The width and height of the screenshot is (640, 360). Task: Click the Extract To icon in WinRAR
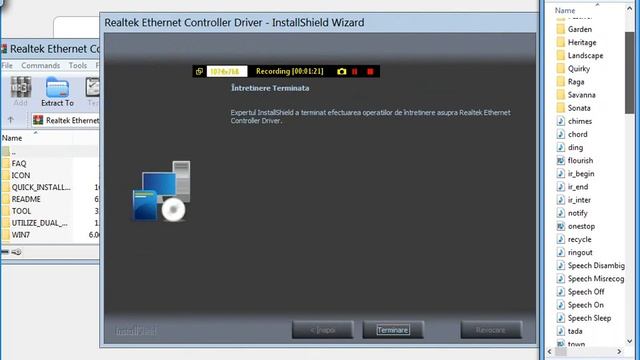click(x=57, y=92)
